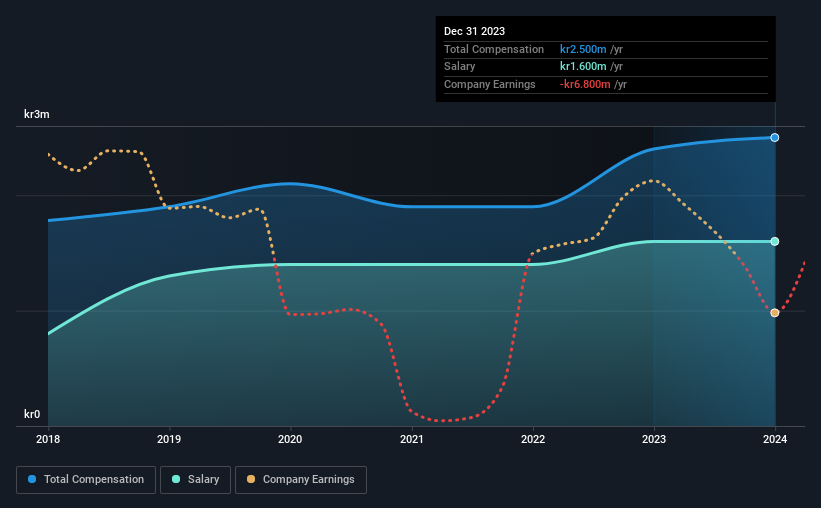Click the Salary row label in tooltip
Viewport: 821px width, 508px height.
click(x=459, y=67)
